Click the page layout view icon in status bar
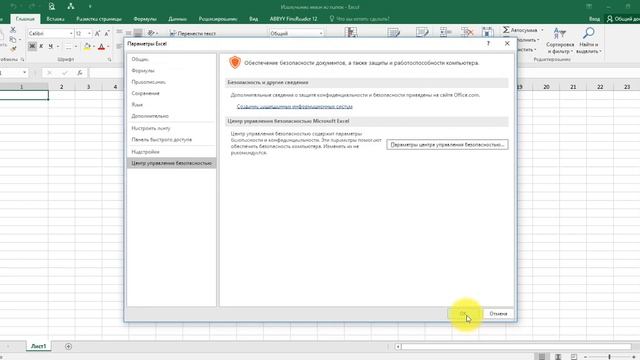Image resolution: width=640 pixels, height=360 pixels. 558,357
